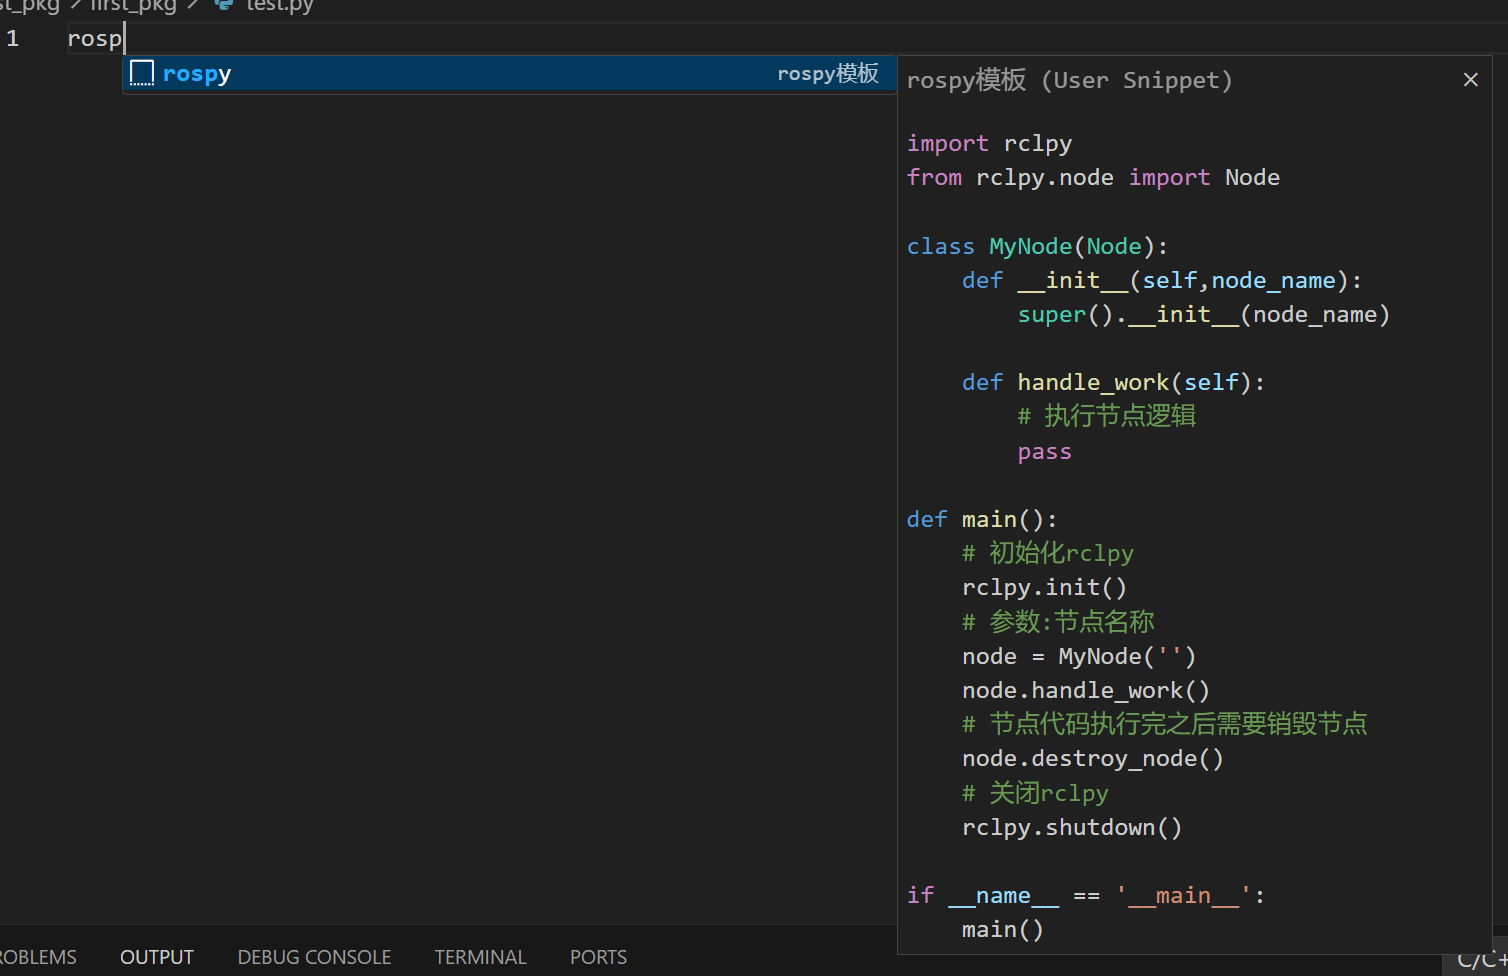Click 'class MyNode(Node):' line in snippet preview
The width and height of the screenshot is (1508, 976).
point(1036,246)
